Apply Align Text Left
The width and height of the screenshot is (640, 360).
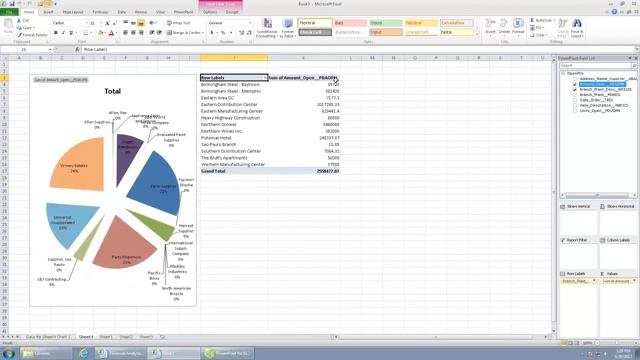[x=125, y=33]
